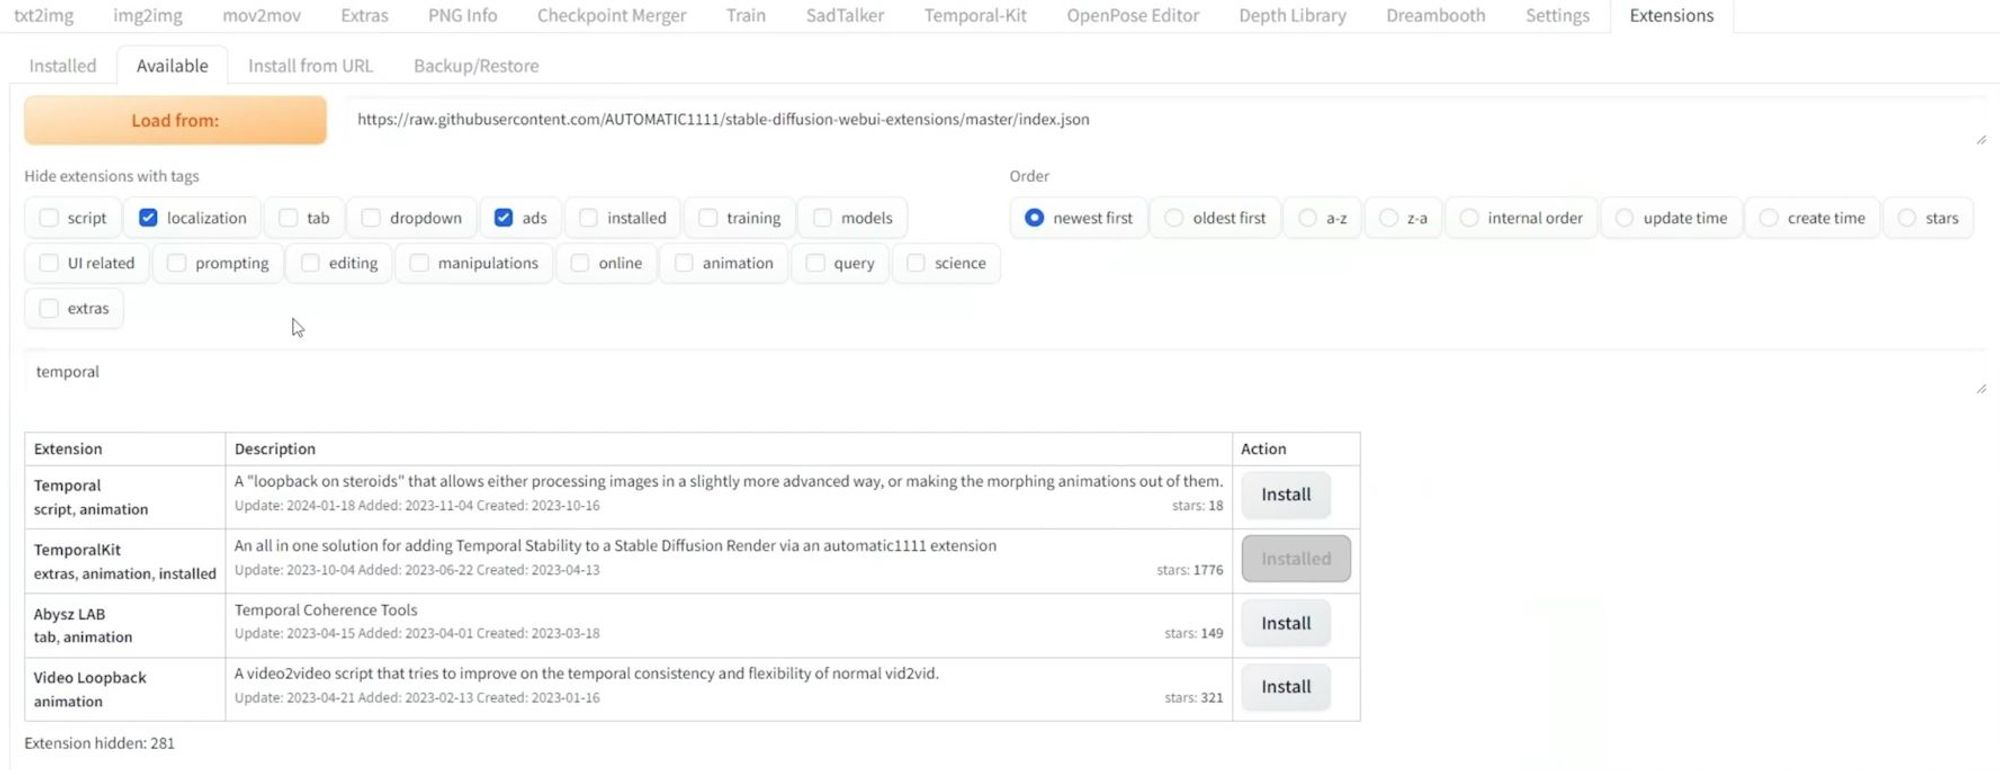2000x770 pixels.
Task: Open the Abysz LAB extension link
Action: (69, 614)
